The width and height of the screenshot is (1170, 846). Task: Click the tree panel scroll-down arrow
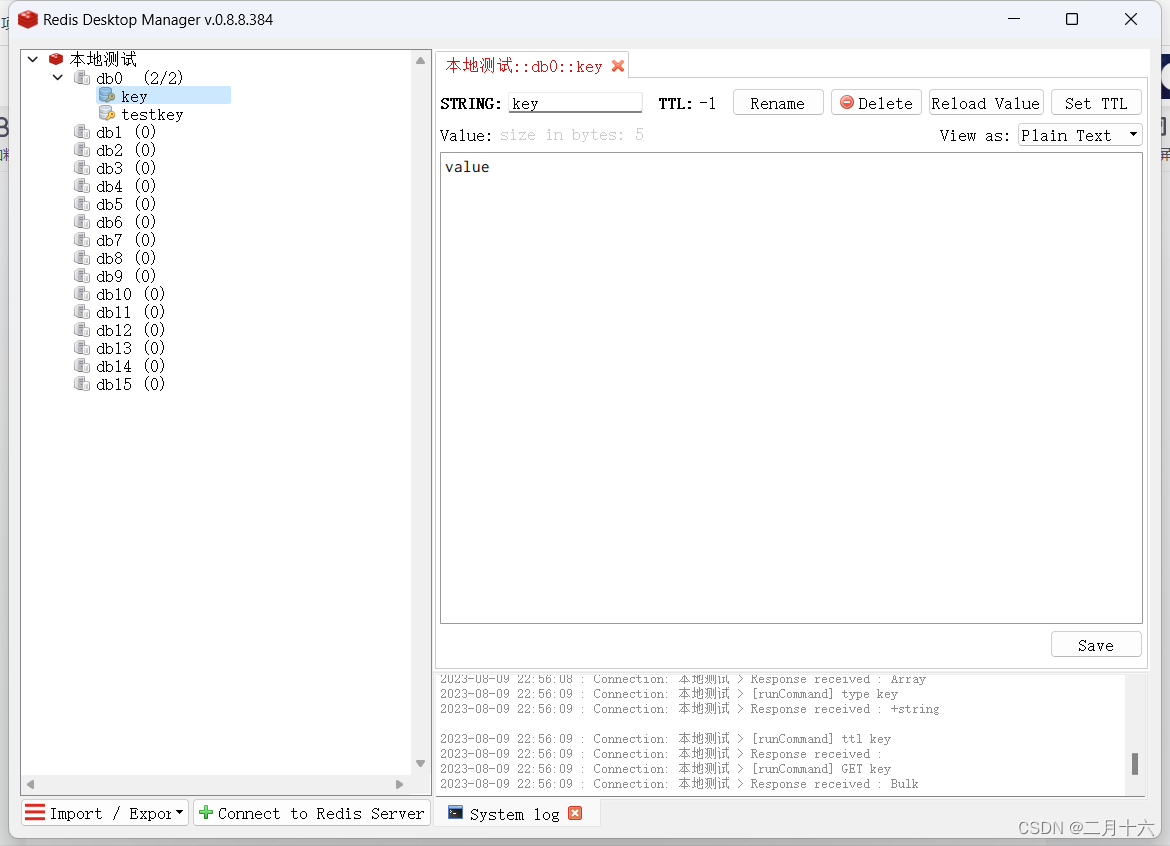[420, 763]
